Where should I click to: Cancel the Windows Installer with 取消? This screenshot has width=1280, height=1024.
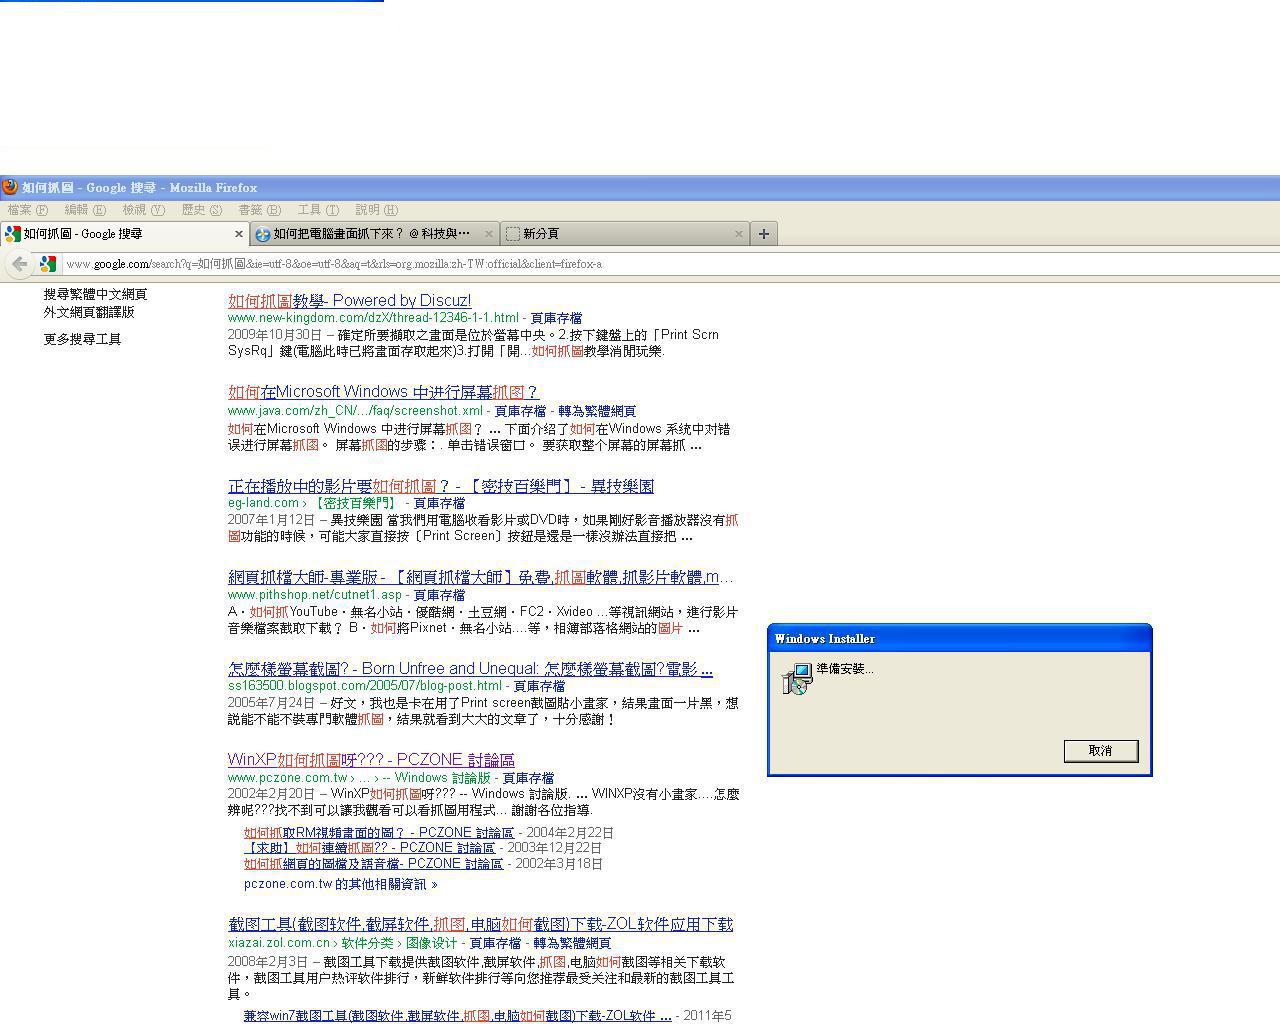click(x=1101, y=751)
